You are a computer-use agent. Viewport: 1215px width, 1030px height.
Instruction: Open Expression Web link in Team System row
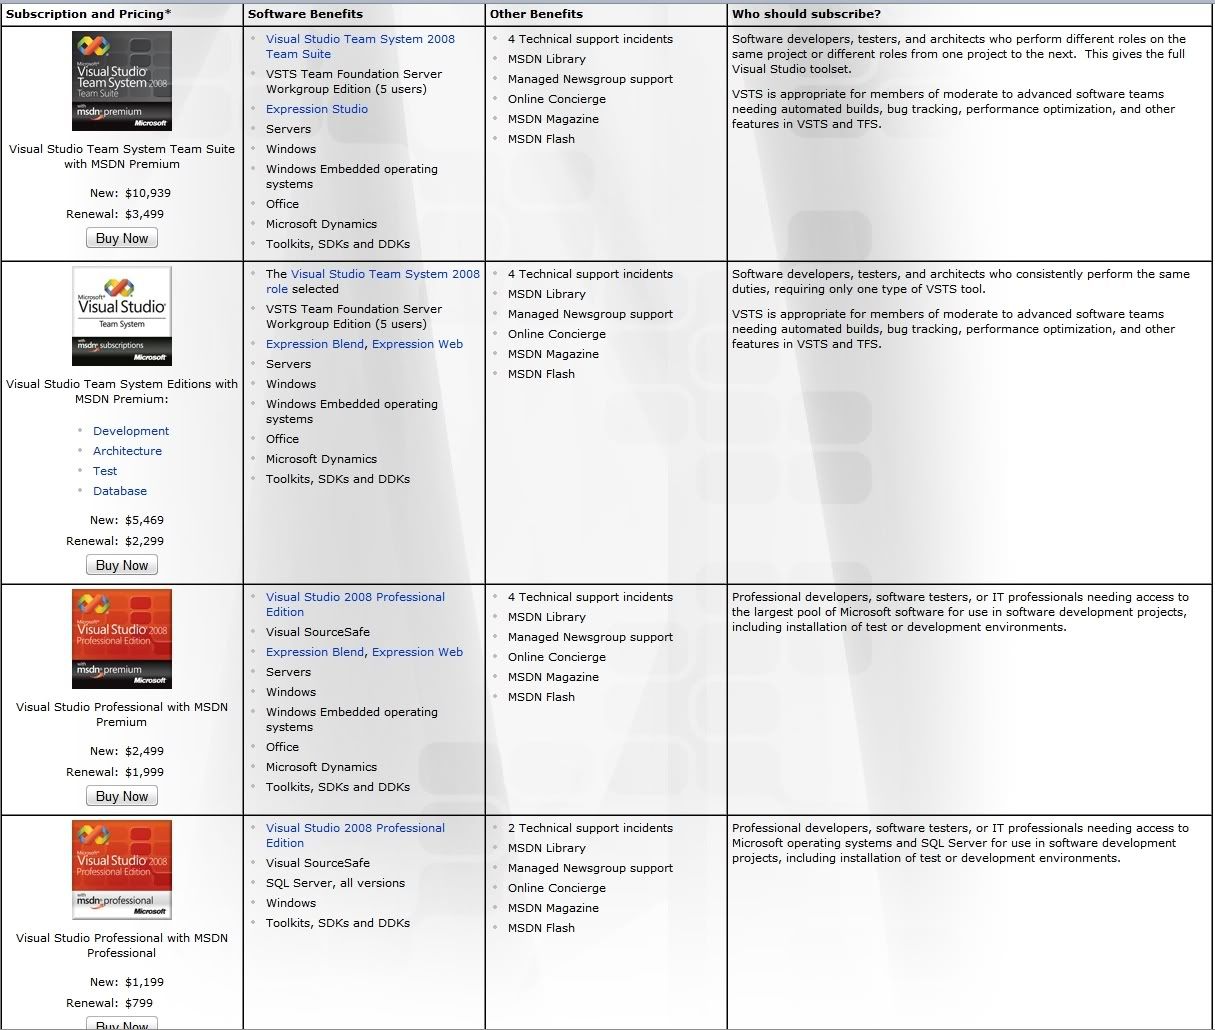[x=417, y=344]
